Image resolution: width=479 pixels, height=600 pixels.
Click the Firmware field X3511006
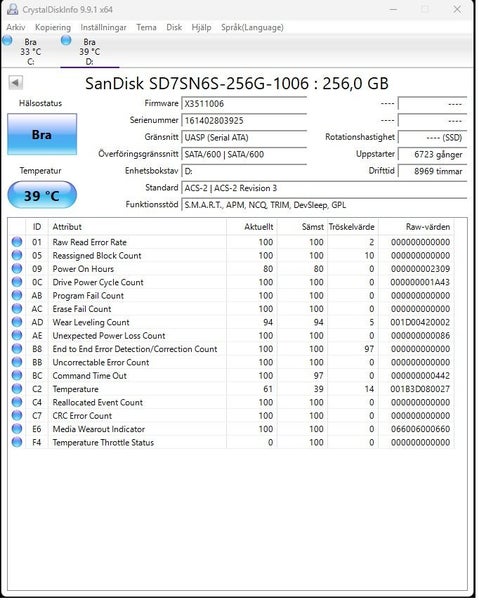pos(244,104)
